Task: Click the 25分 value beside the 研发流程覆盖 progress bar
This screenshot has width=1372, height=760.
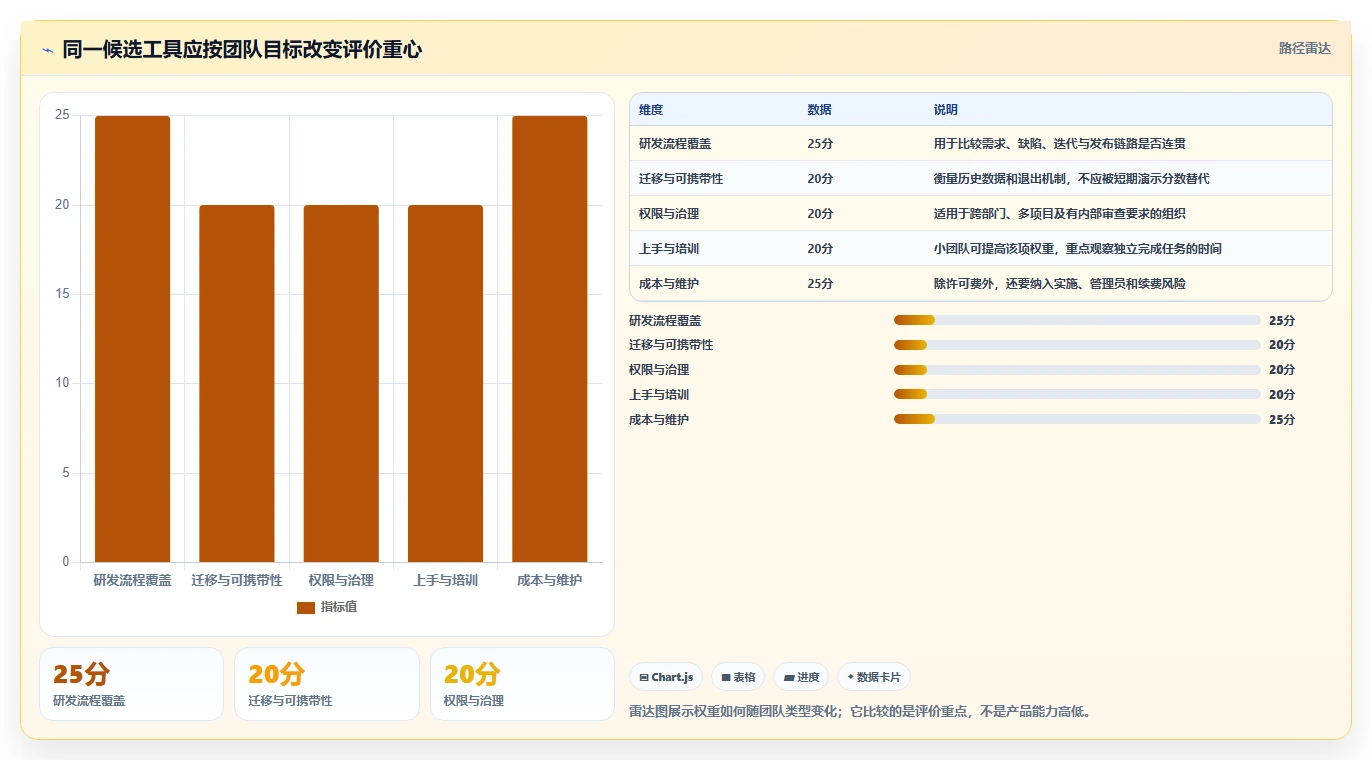Action: coord(1282,321)
